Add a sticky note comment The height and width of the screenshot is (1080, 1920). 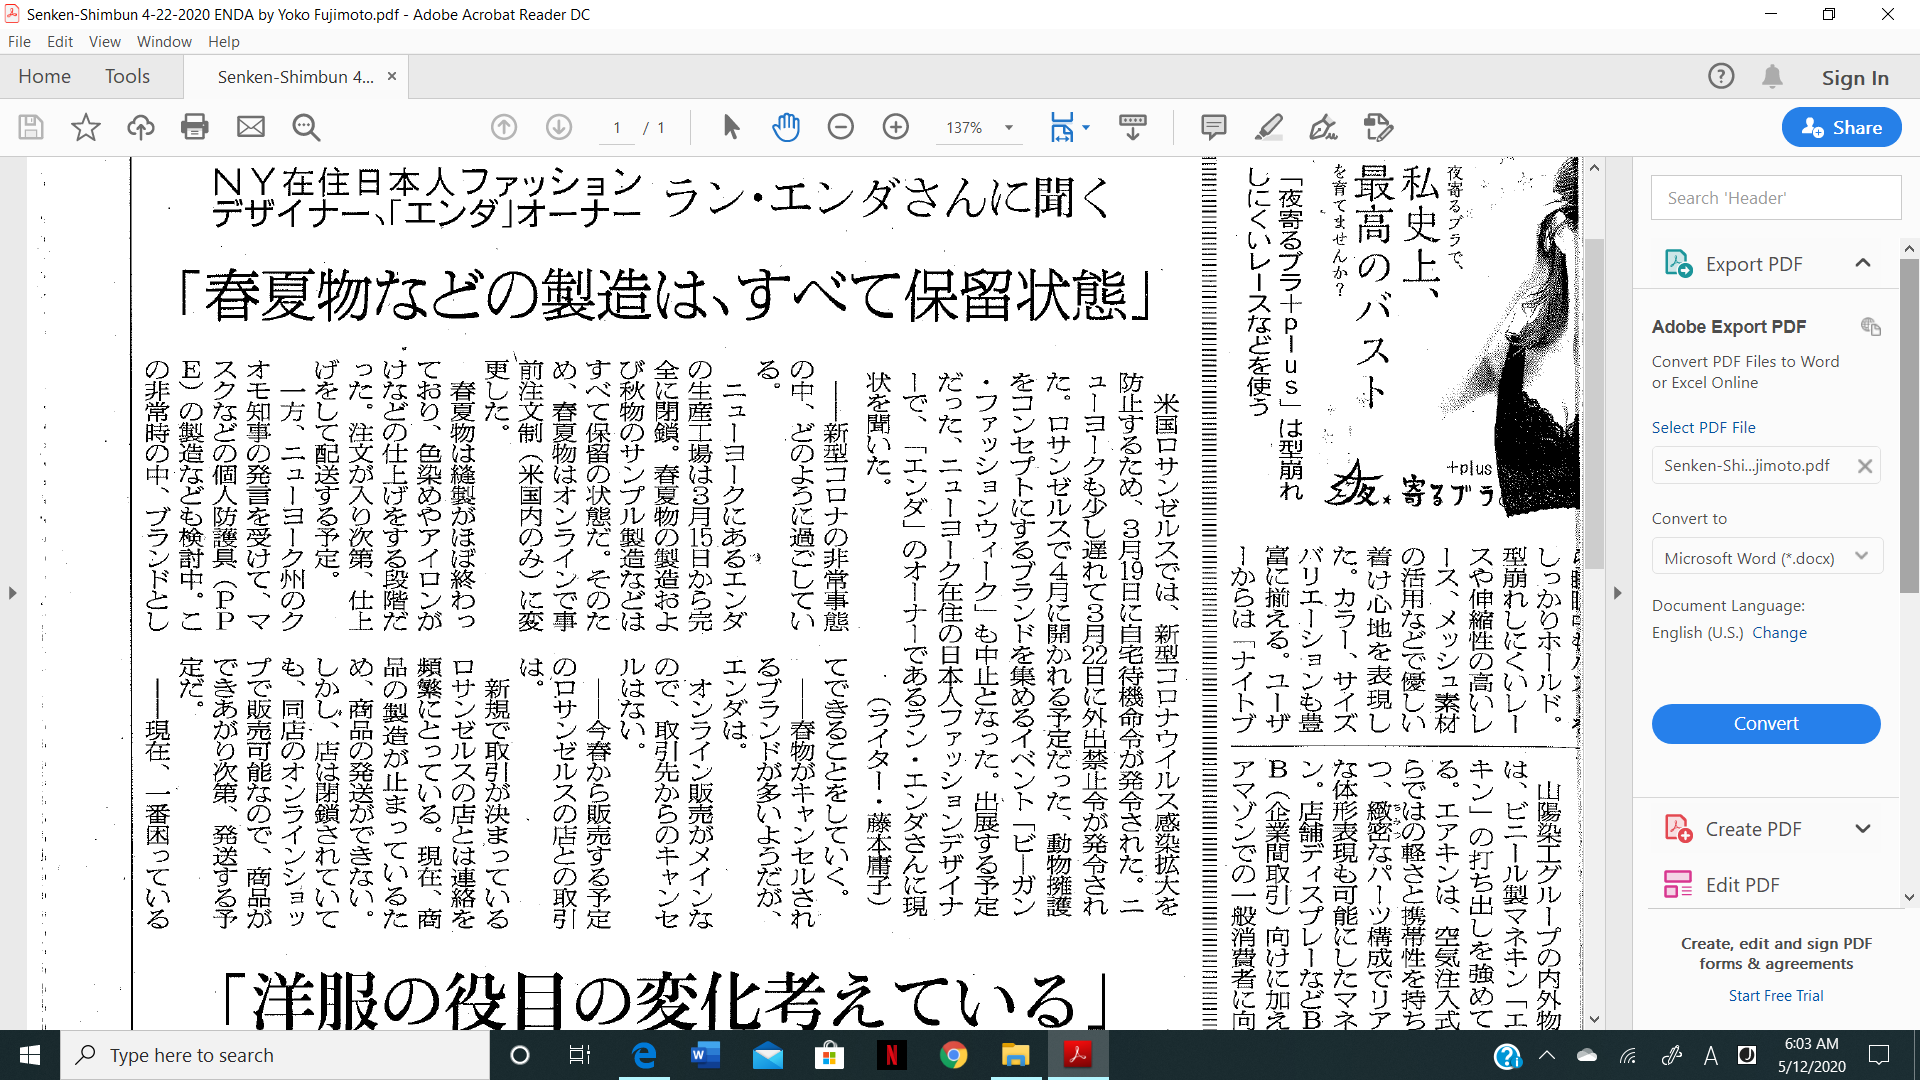[1213, 127]
